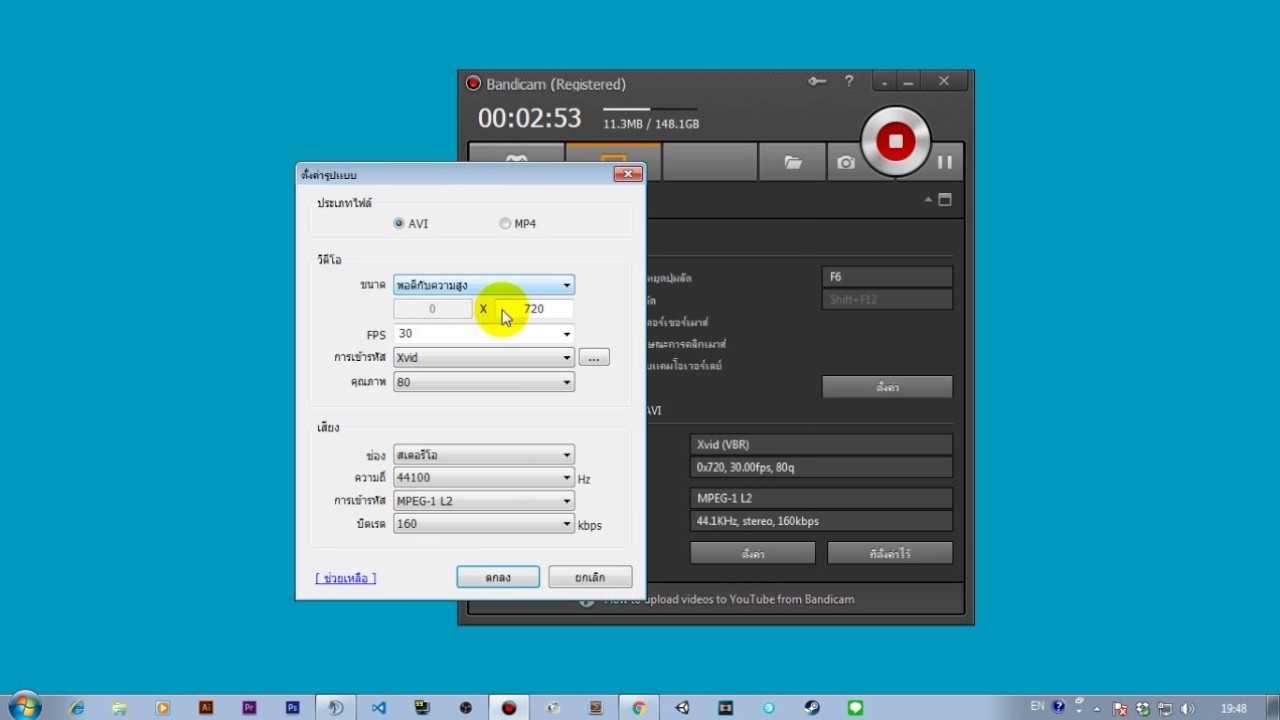Open the FPS dropdown showing 30
Image resolution: width=1280 pixels, height=720 pixels.
point(484,334)
